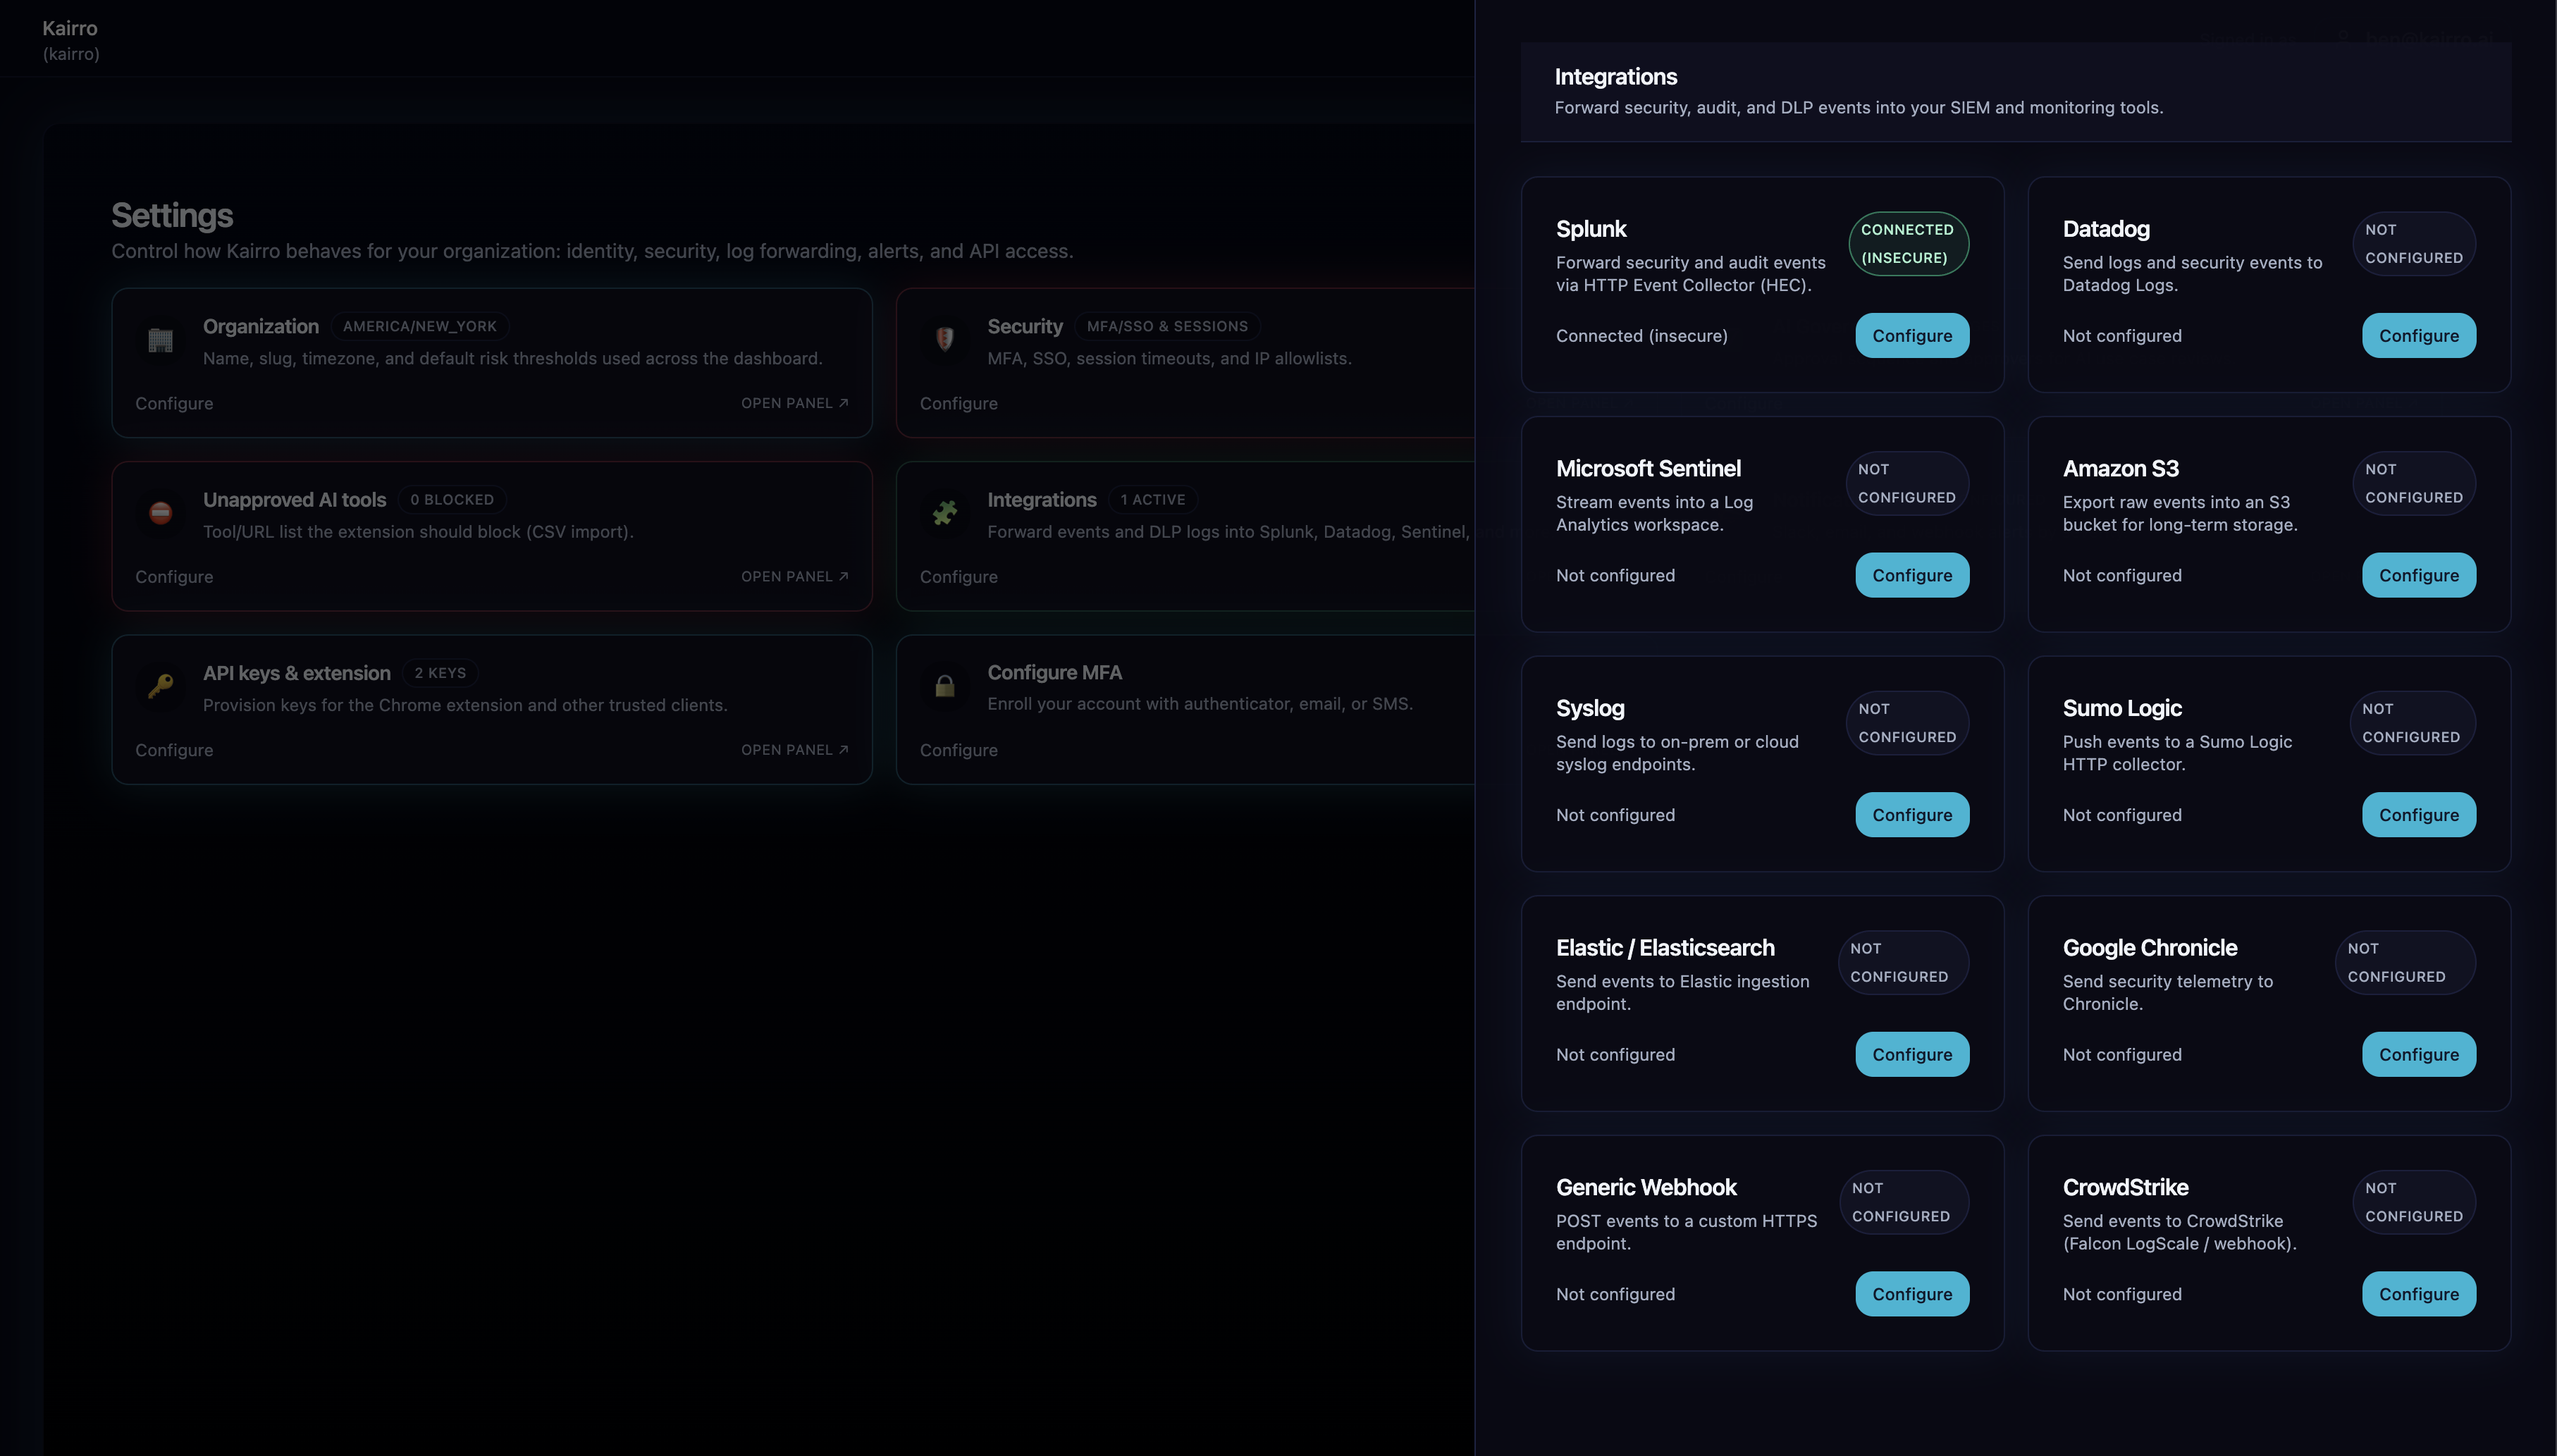The width and height of the screenshot is (2557, 1456).
Task: Configure the Microsoft Sentinel integration
Action: tap(1911, 574)
